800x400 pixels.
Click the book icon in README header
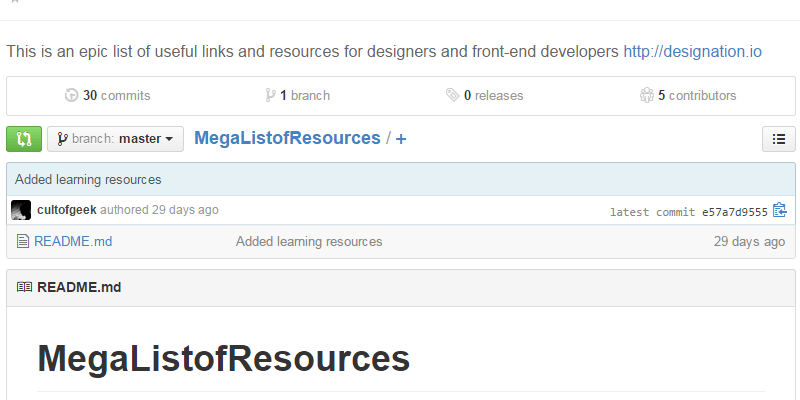coord(24,287)
